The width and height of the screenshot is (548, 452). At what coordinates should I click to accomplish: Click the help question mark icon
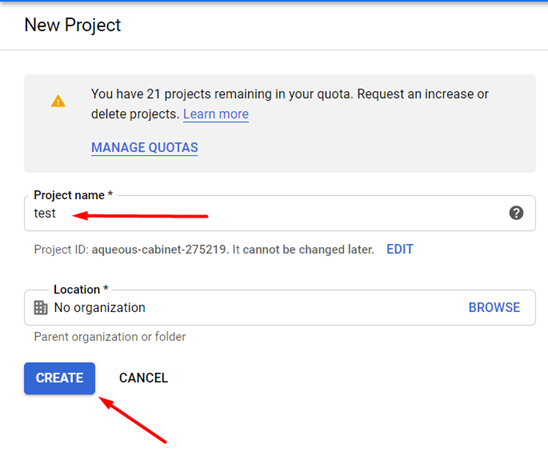coord(516,213)
